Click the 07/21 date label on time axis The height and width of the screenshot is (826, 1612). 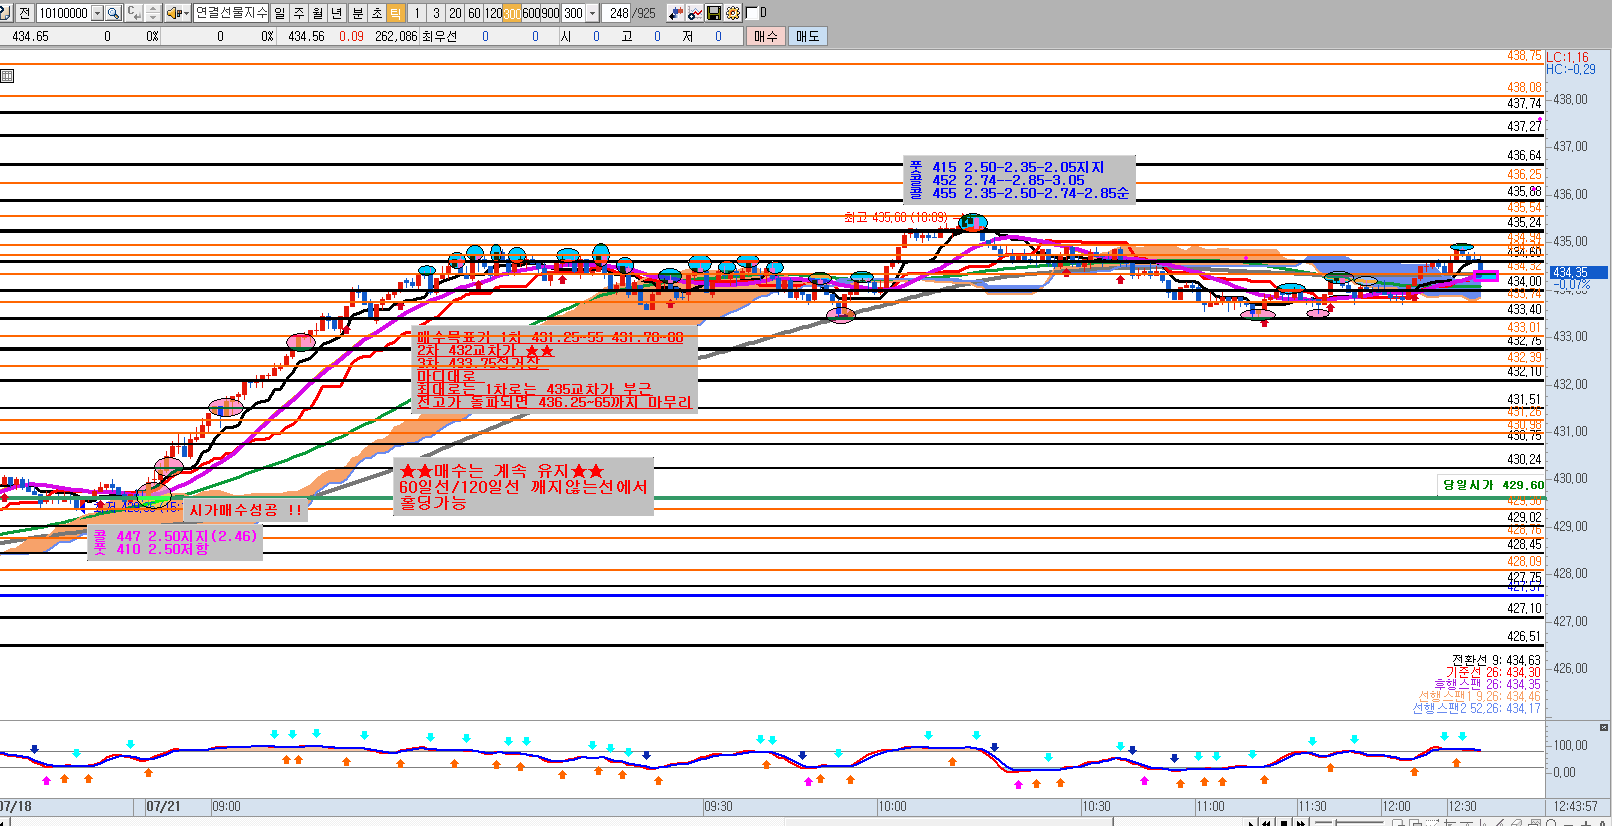[163, 806]
